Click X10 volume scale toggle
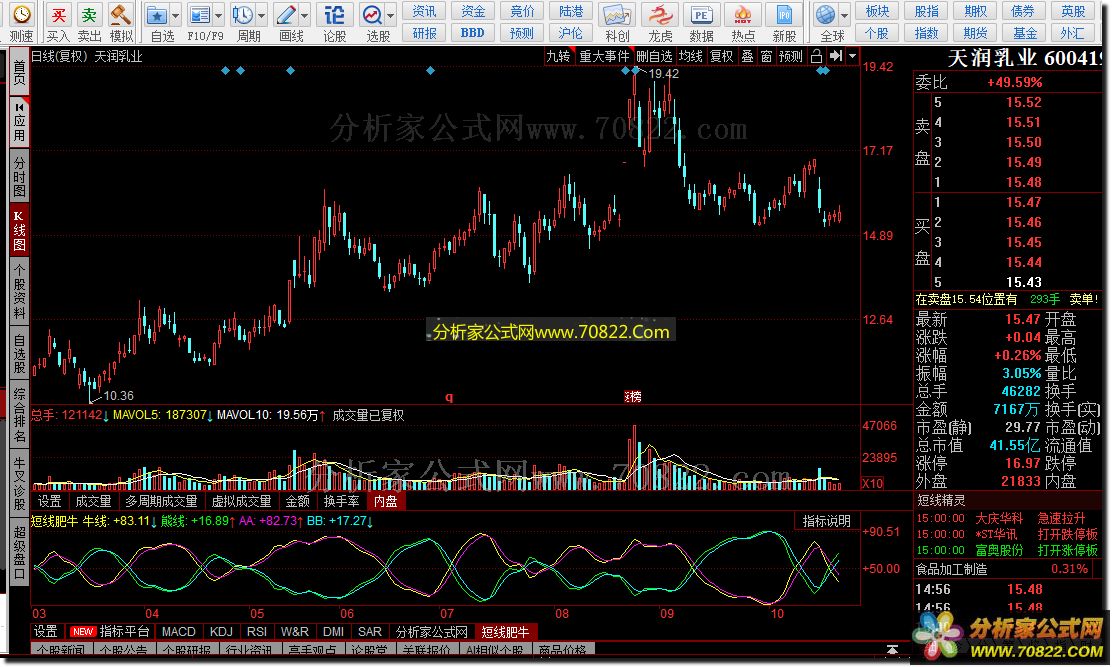 click(x=872, y=483)
